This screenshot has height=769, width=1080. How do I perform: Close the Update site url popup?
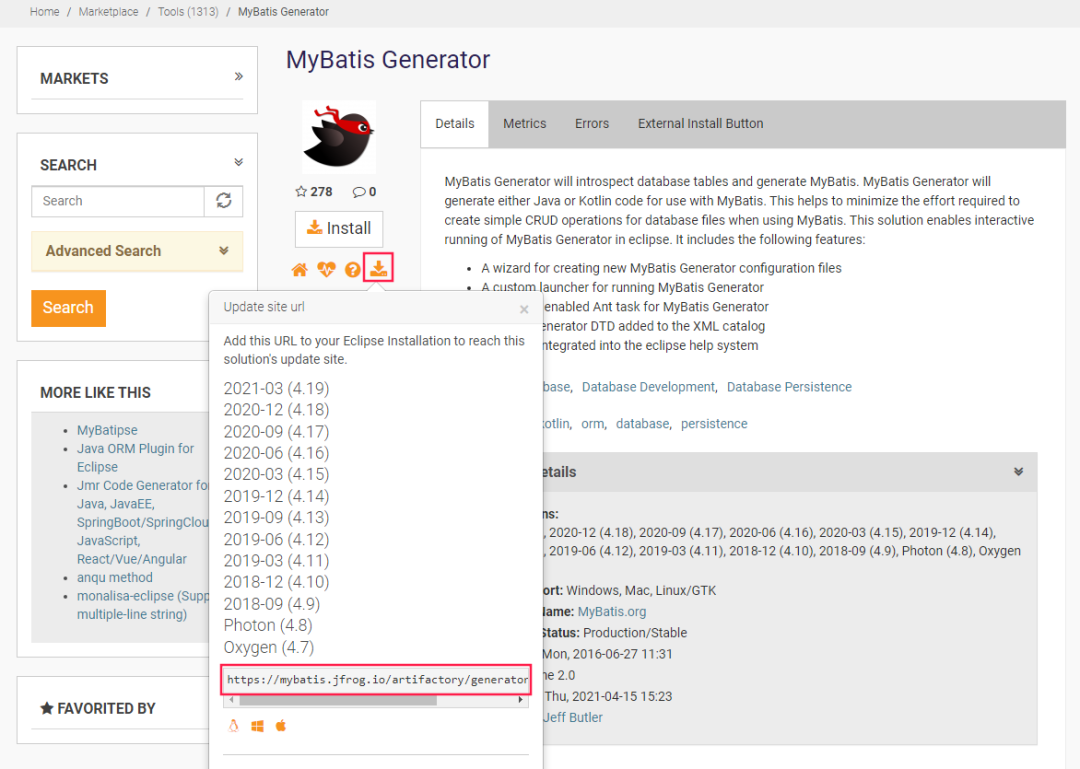click(x=524, y=309)
